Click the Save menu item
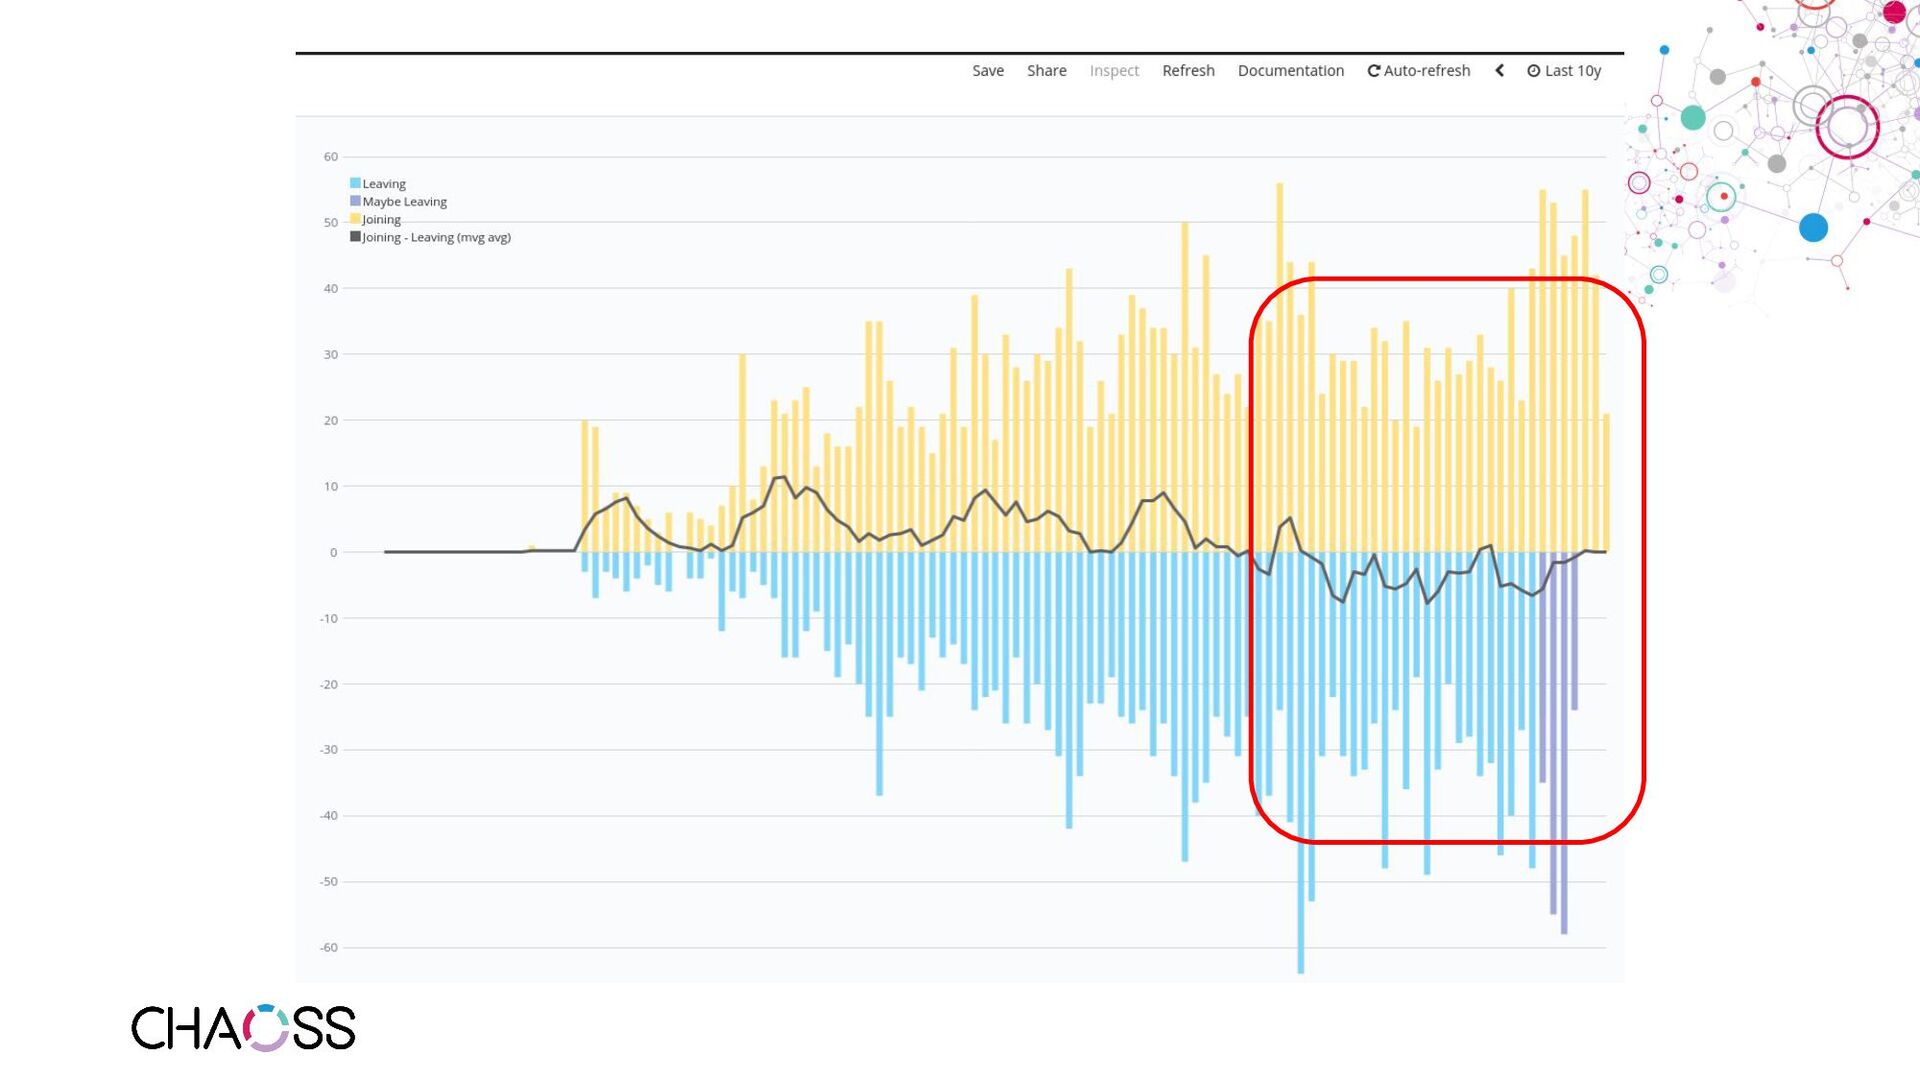The width and height of the screenshot is (1920, 1080). [x=987, y=71]
